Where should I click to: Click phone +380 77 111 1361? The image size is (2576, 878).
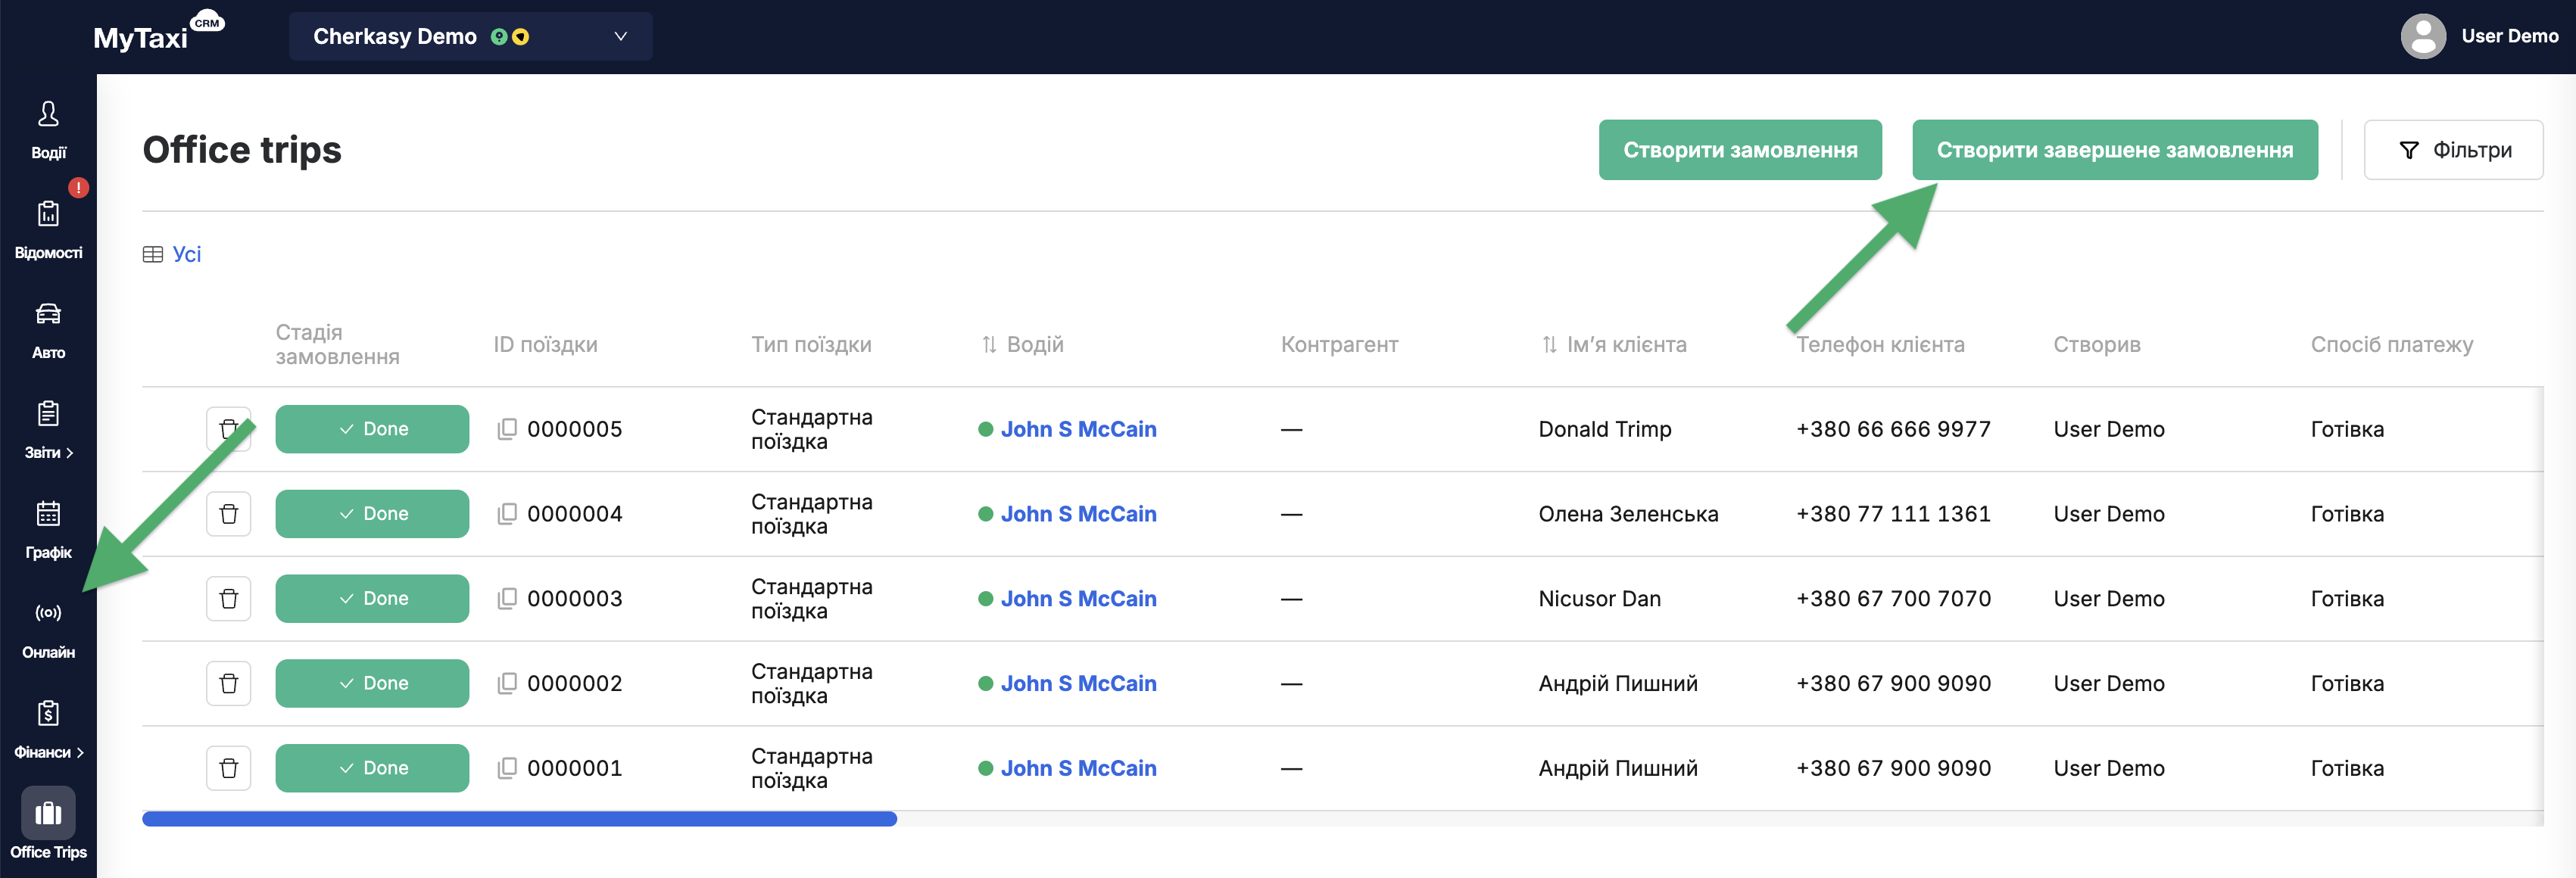[1893, 514]
